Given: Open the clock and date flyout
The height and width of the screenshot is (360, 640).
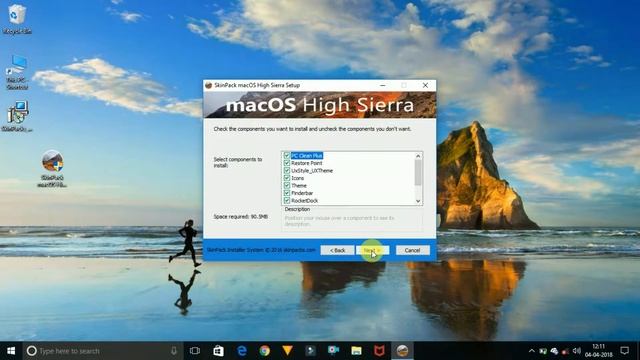Looking at the screenshot, I should 598,351.
